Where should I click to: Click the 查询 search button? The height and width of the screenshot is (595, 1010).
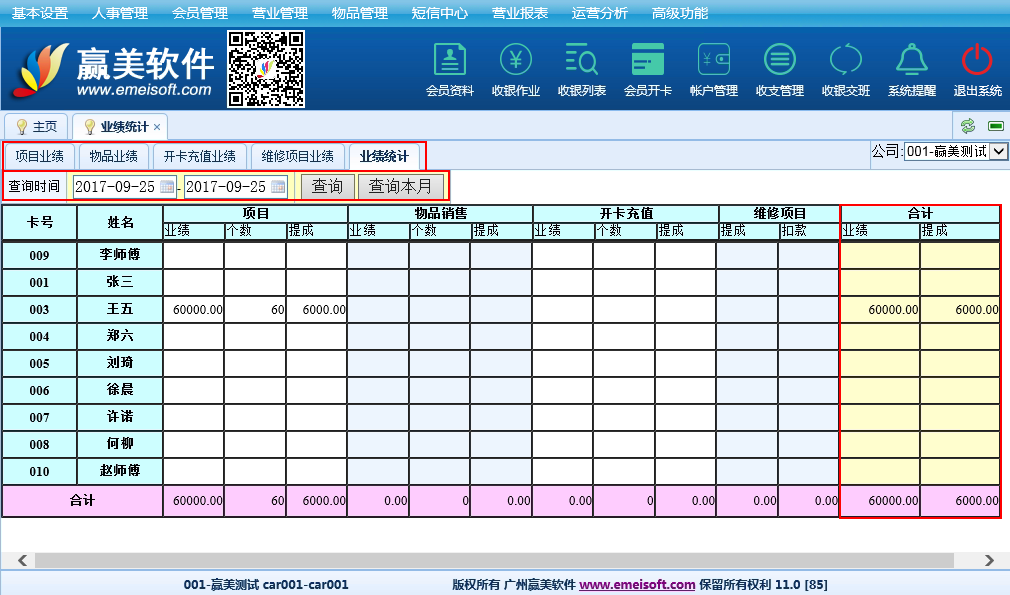pos(327,187)
